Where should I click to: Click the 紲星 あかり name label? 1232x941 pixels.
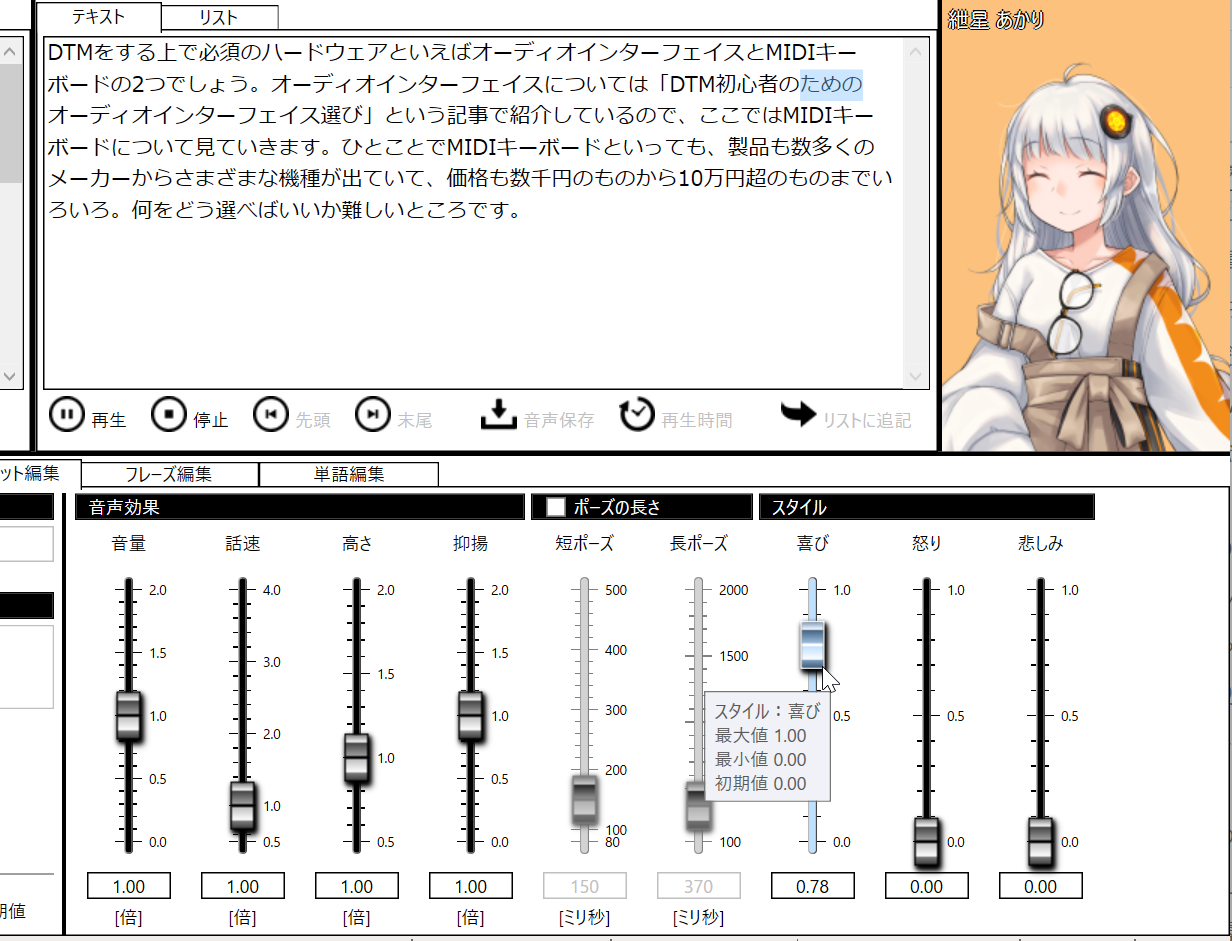tap(996, 19)
